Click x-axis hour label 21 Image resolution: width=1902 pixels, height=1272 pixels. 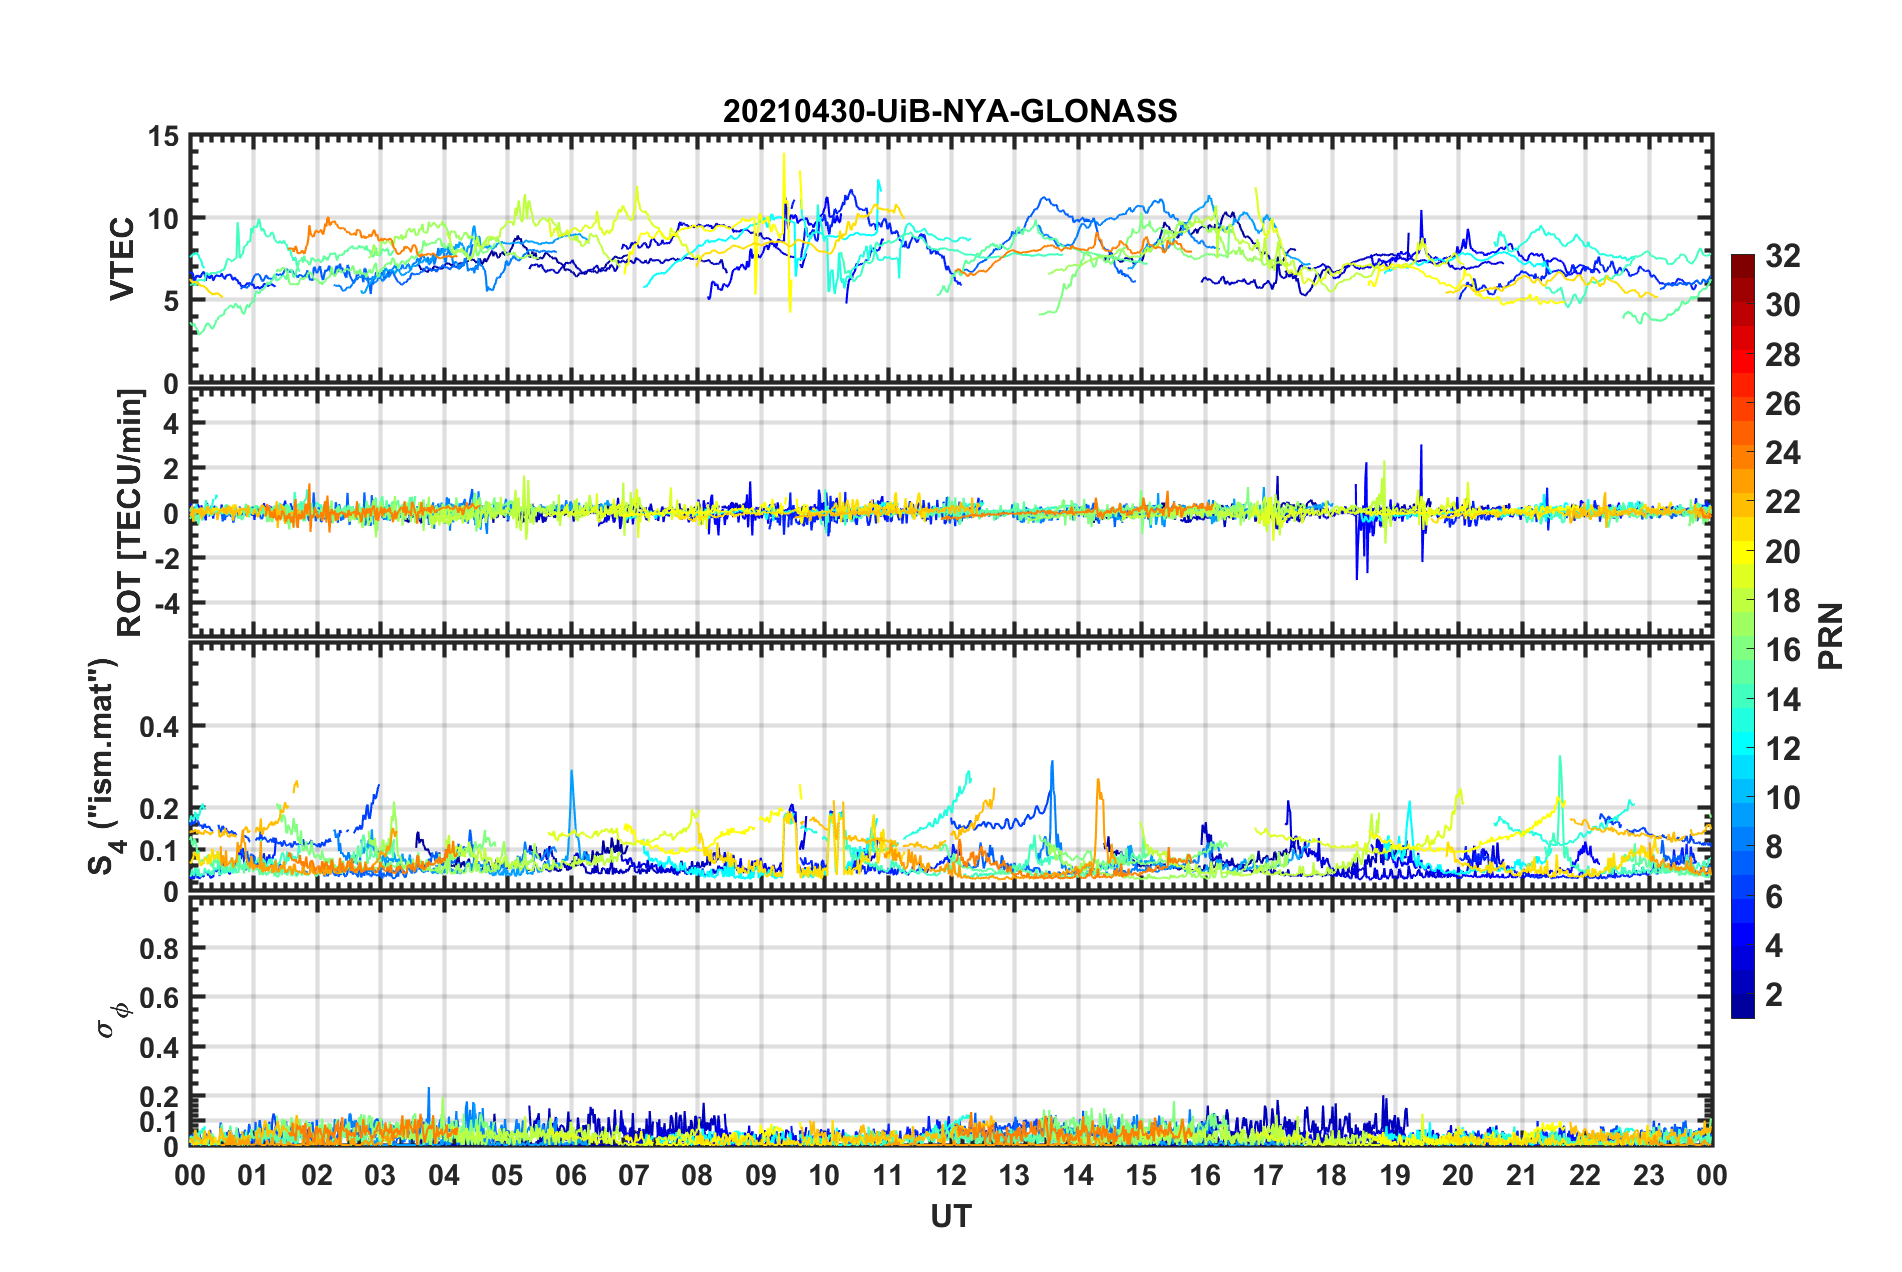click(1522, 1175)
